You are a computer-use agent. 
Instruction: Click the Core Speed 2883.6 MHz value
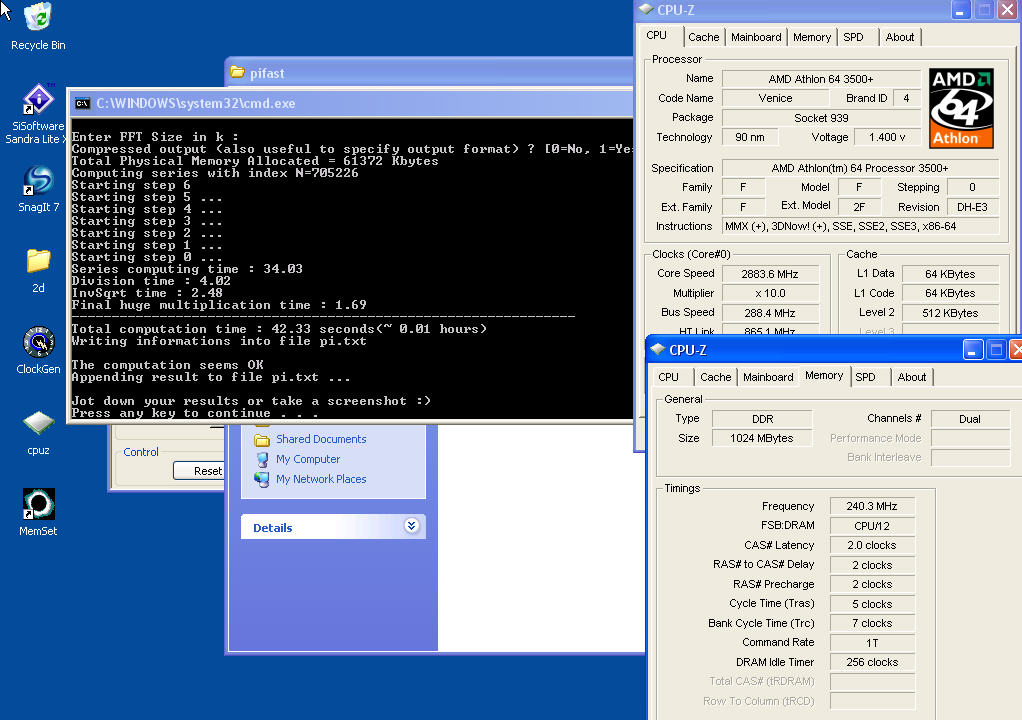click(x=770, y=274)
